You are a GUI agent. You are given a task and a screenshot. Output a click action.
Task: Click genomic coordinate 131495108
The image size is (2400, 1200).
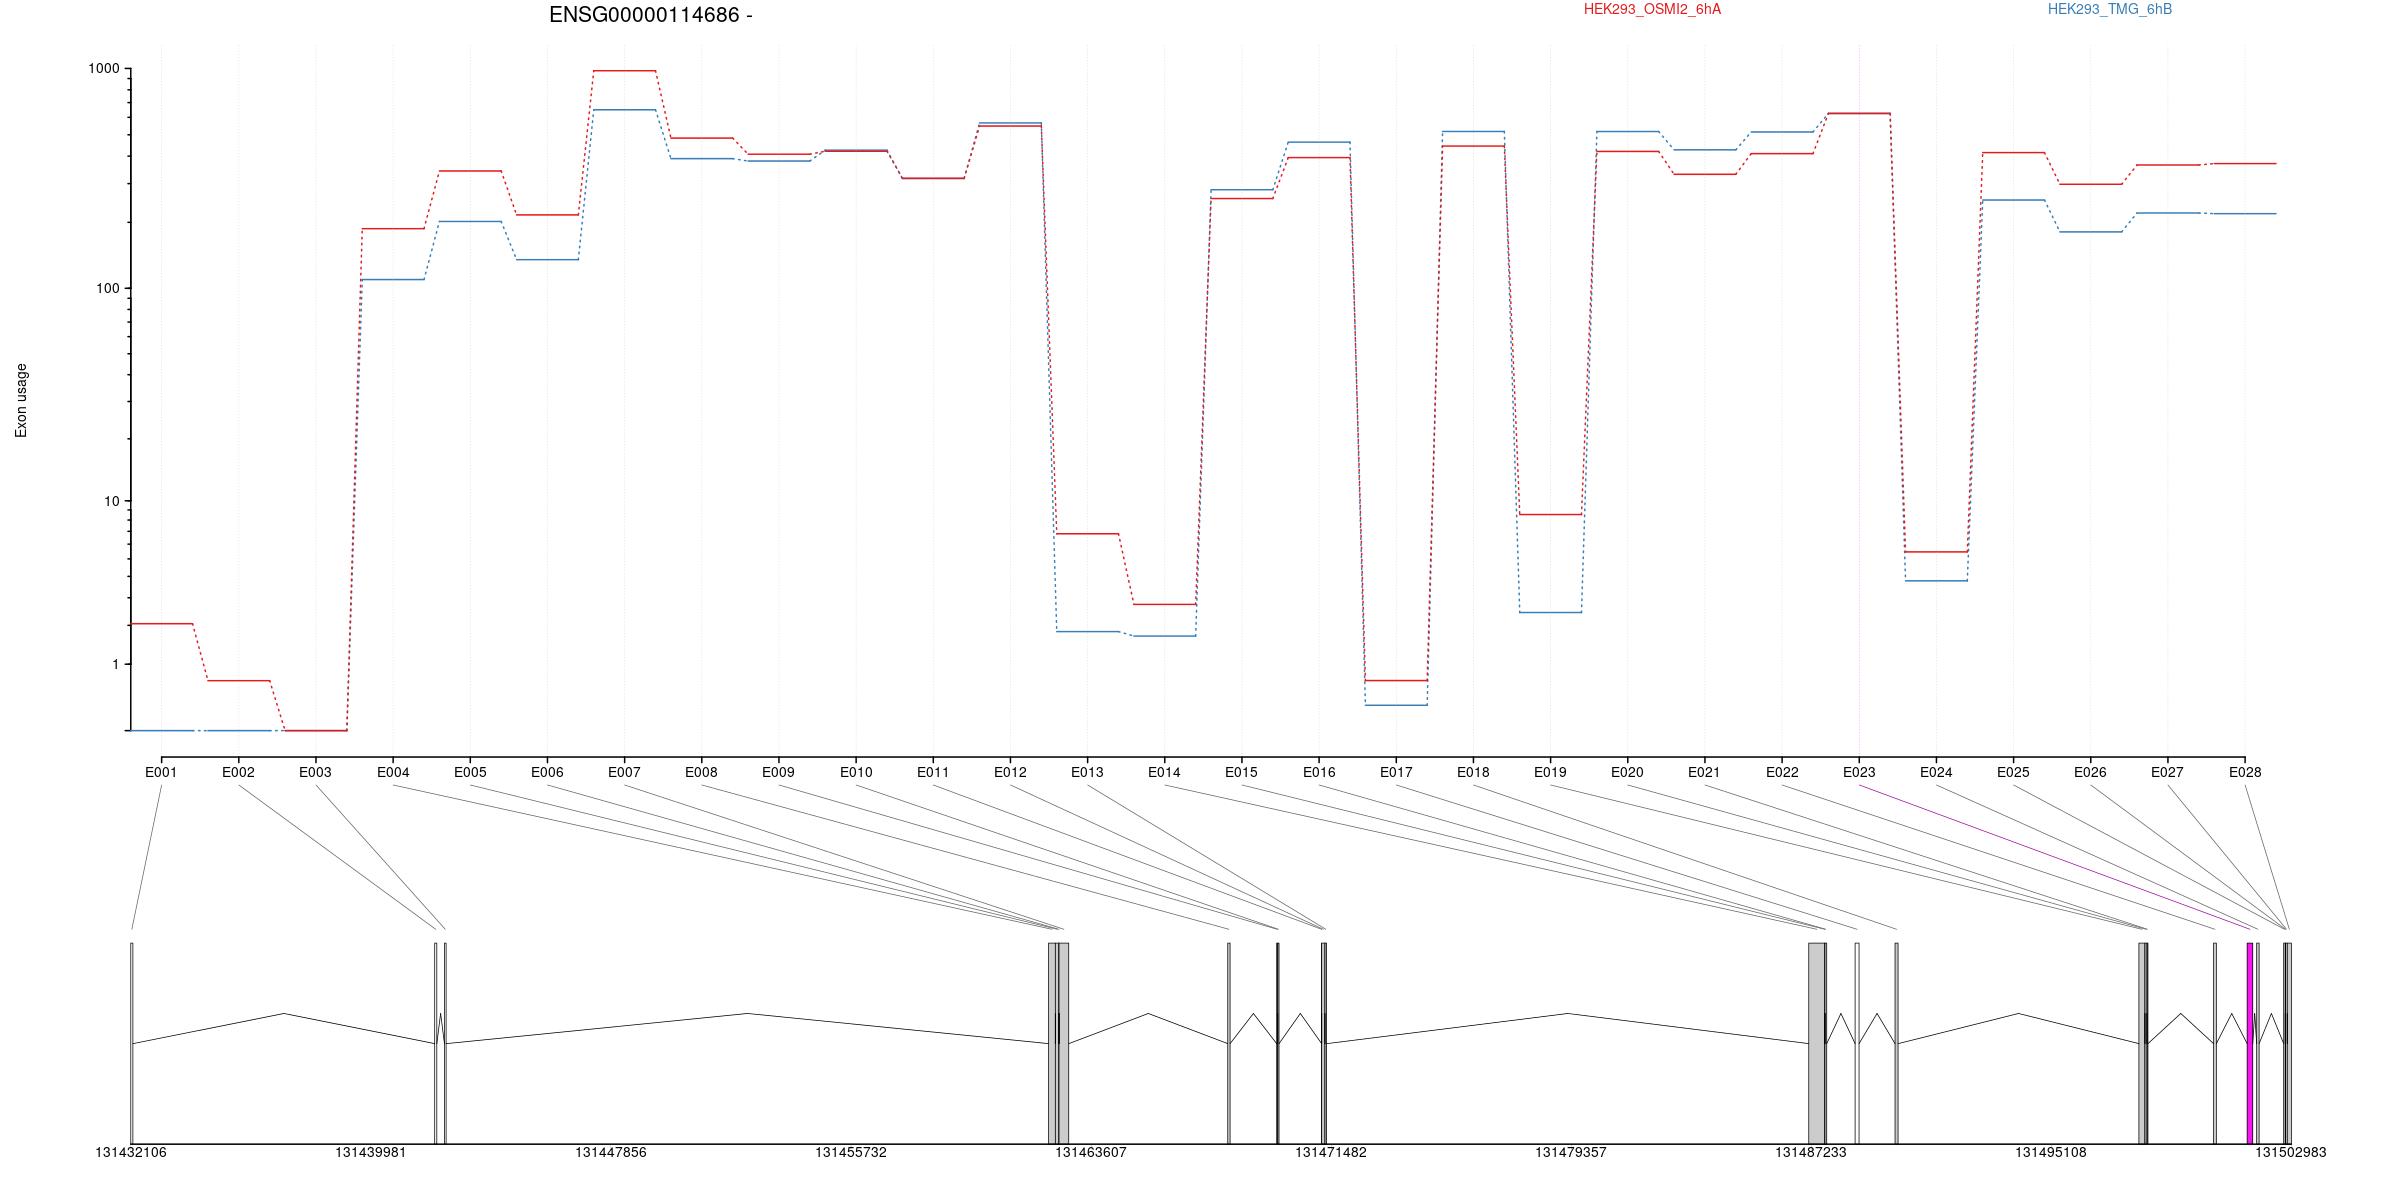click(2051, 1153)
